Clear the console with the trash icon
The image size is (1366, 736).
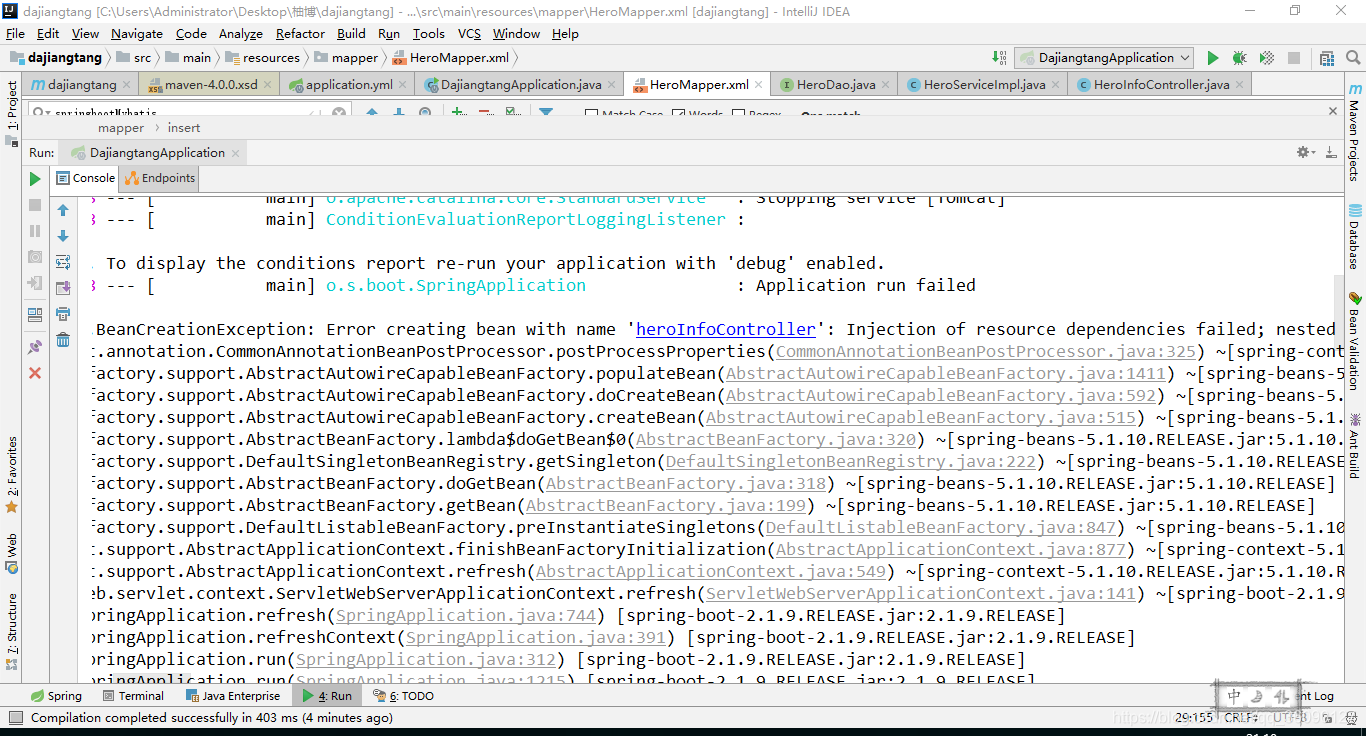(x=63, y=340)
